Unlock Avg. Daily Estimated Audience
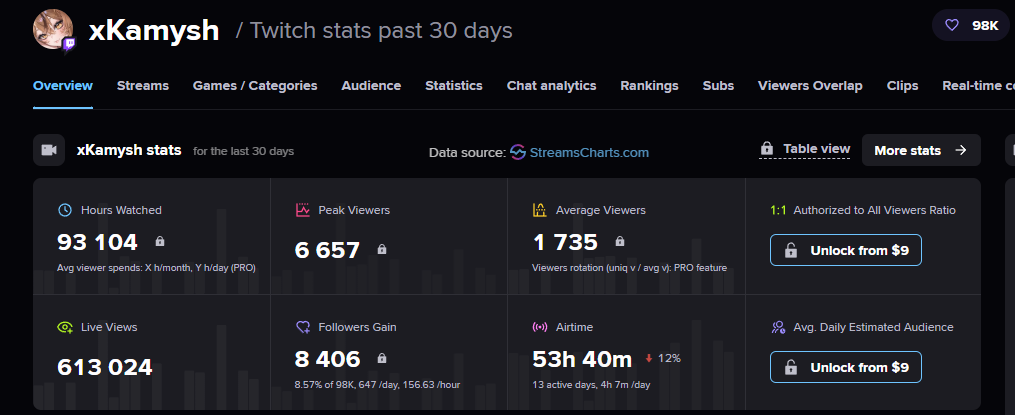1015x415 pixels. 845,367
